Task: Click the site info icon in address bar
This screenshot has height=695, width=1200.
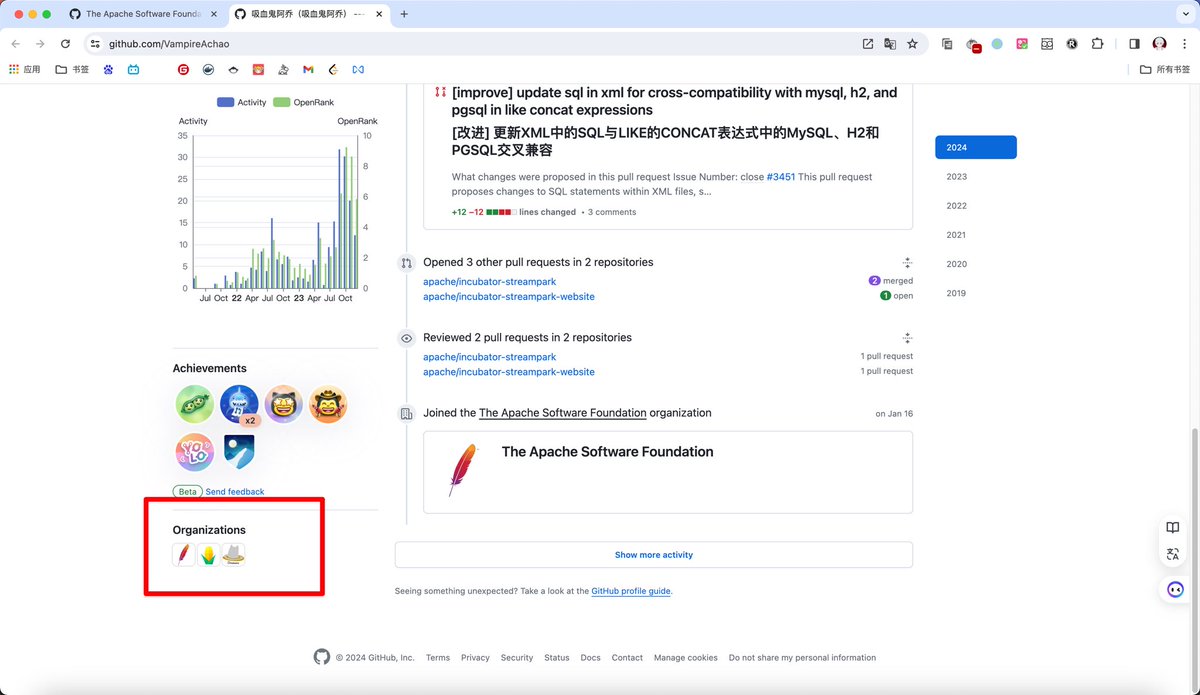Action: [95, 44]
